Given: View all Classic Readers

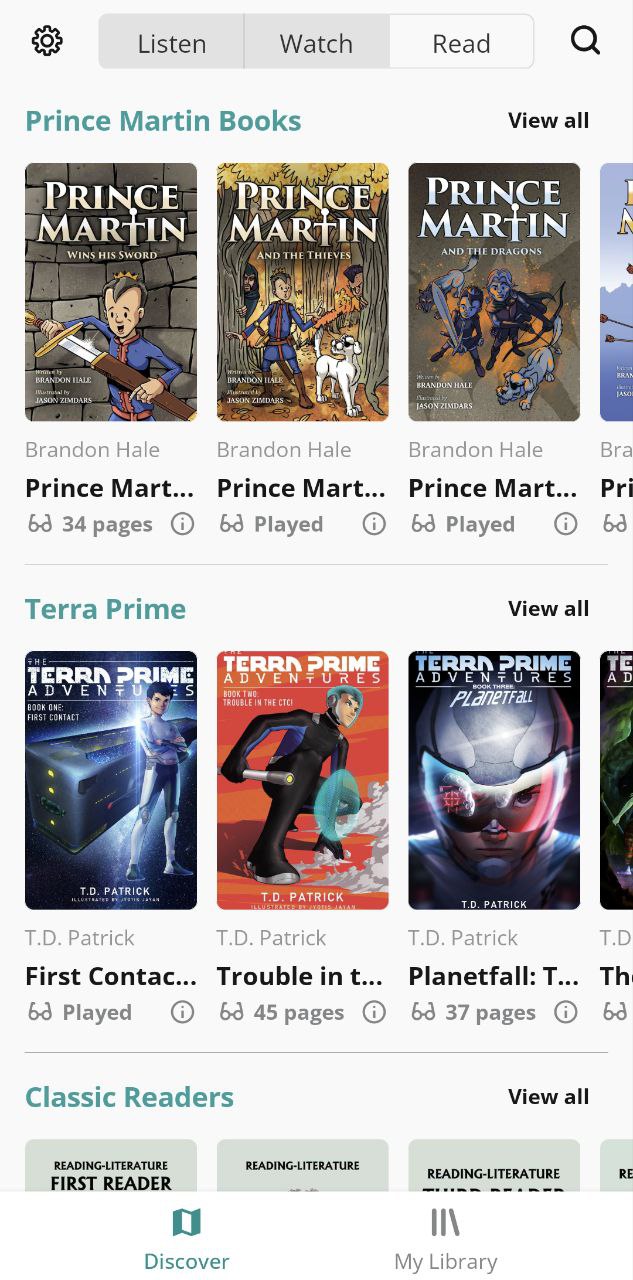Looking at the screenshot, I should click(548, 1097).
